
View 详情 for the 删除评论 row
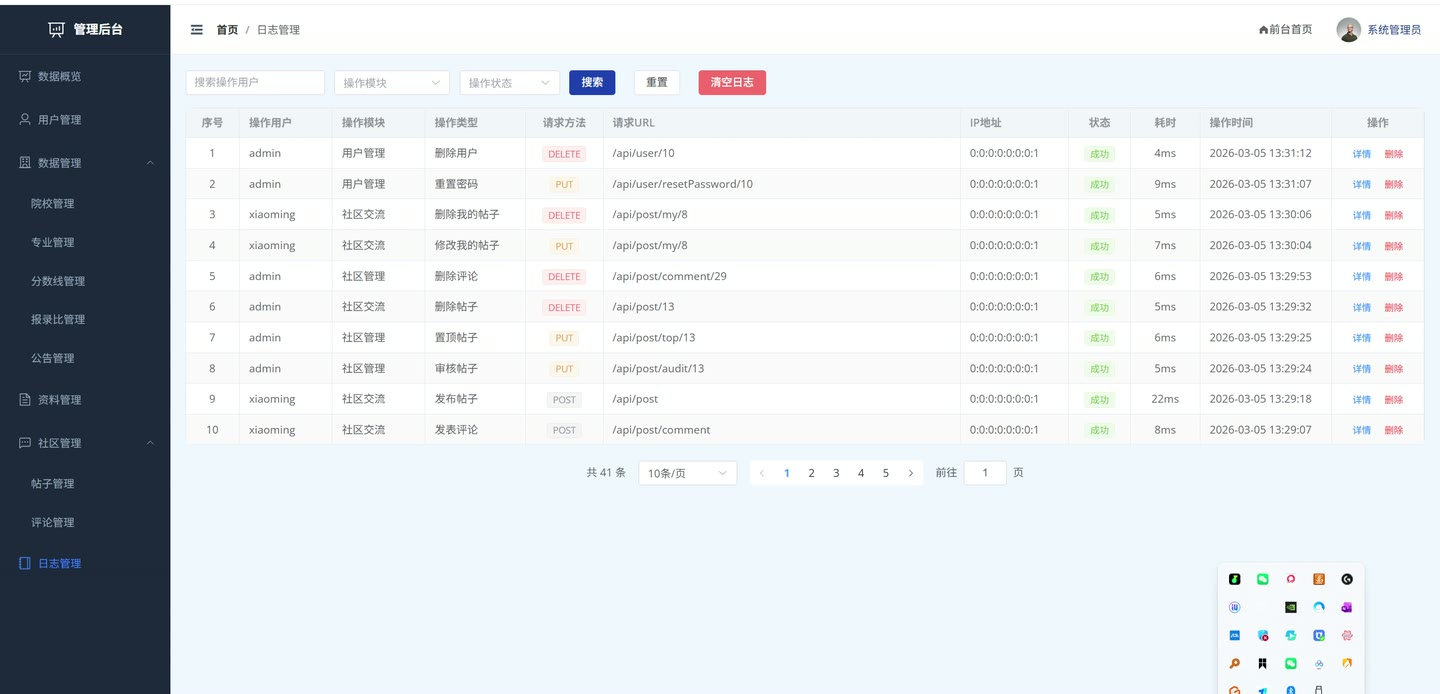1362,277
